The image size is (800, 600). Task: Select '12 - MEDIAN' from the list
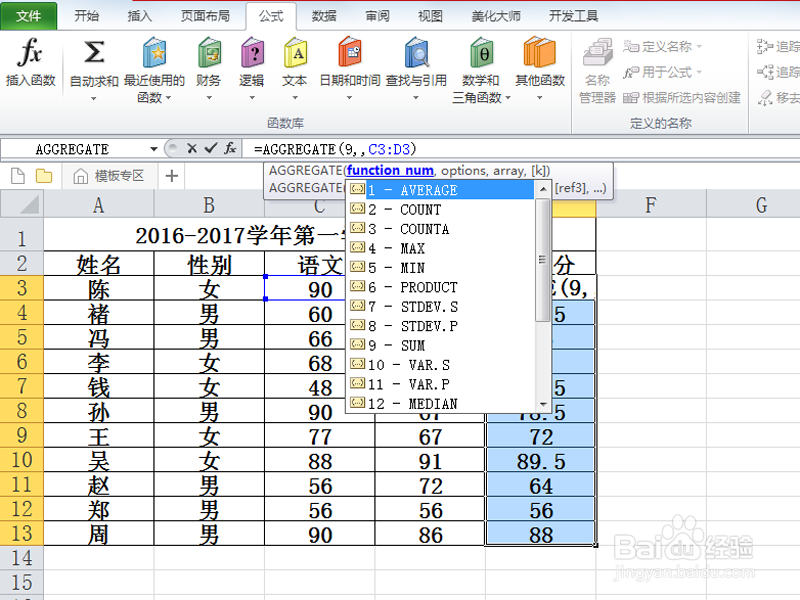pyautogui.click(x=441, y=403)
